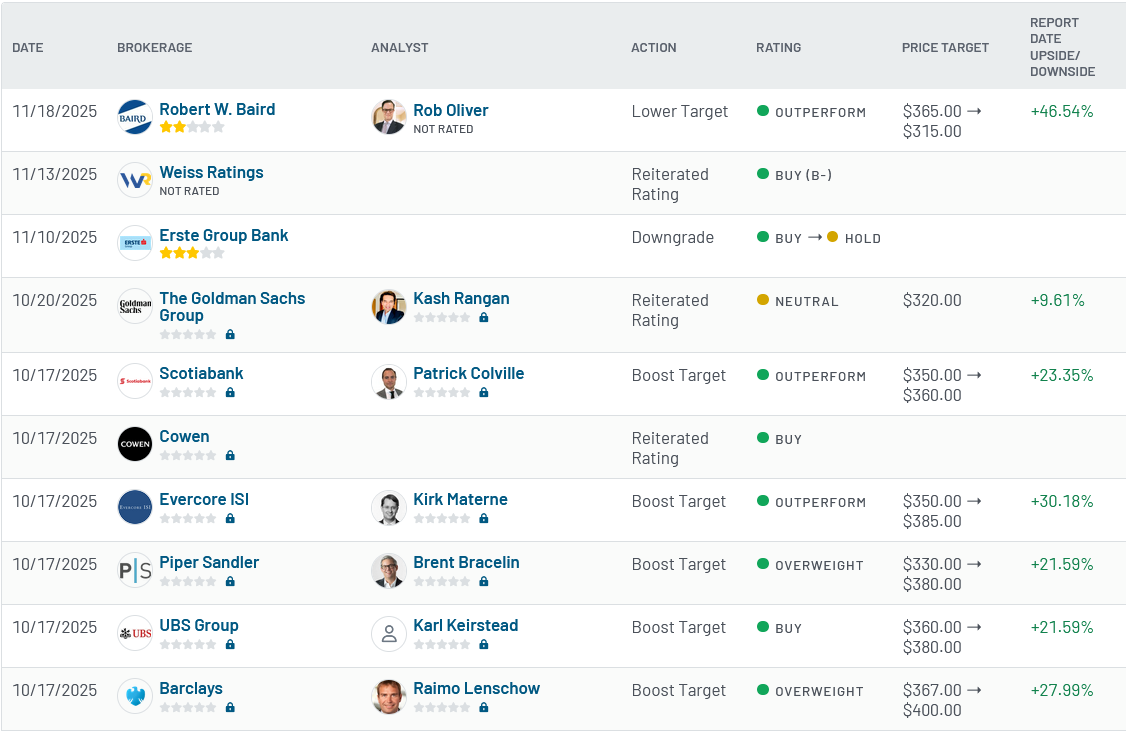Screen dimensions: 1126x731
Task: Click the Weiss Ratings logo icon
Action: [x=135, y=180]
